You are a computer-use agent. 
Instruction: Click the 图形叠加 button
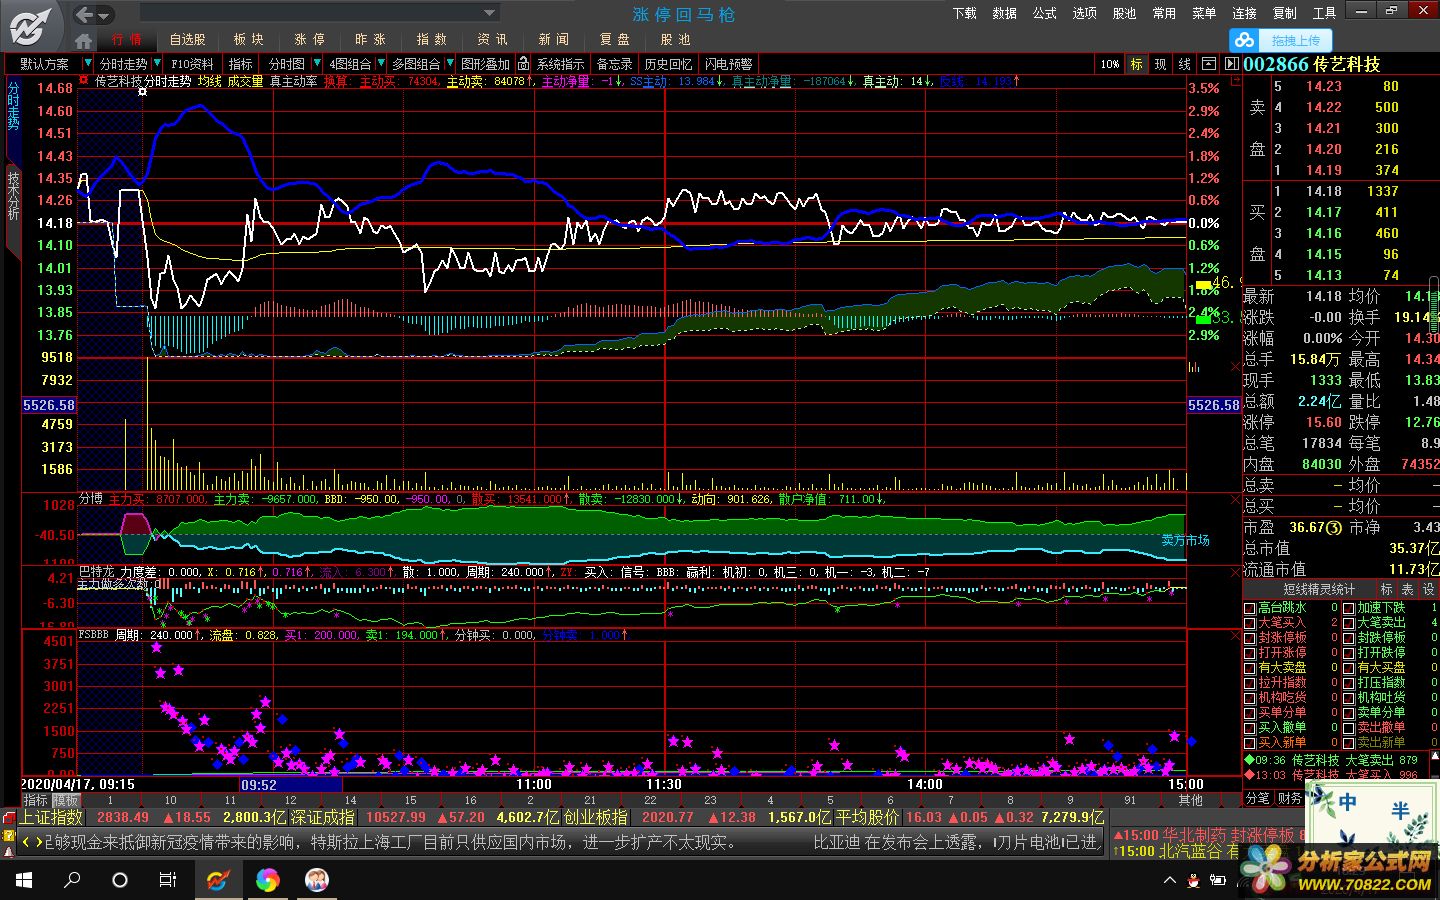[485, 63]
